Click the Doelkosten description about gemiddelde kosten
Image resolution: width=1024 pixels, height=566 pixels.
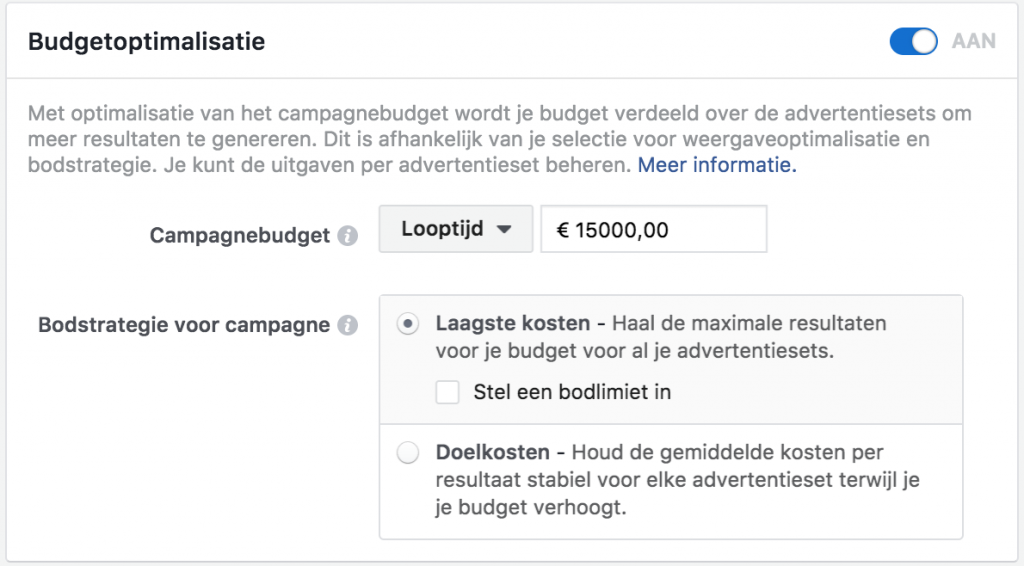coord(677,480)
